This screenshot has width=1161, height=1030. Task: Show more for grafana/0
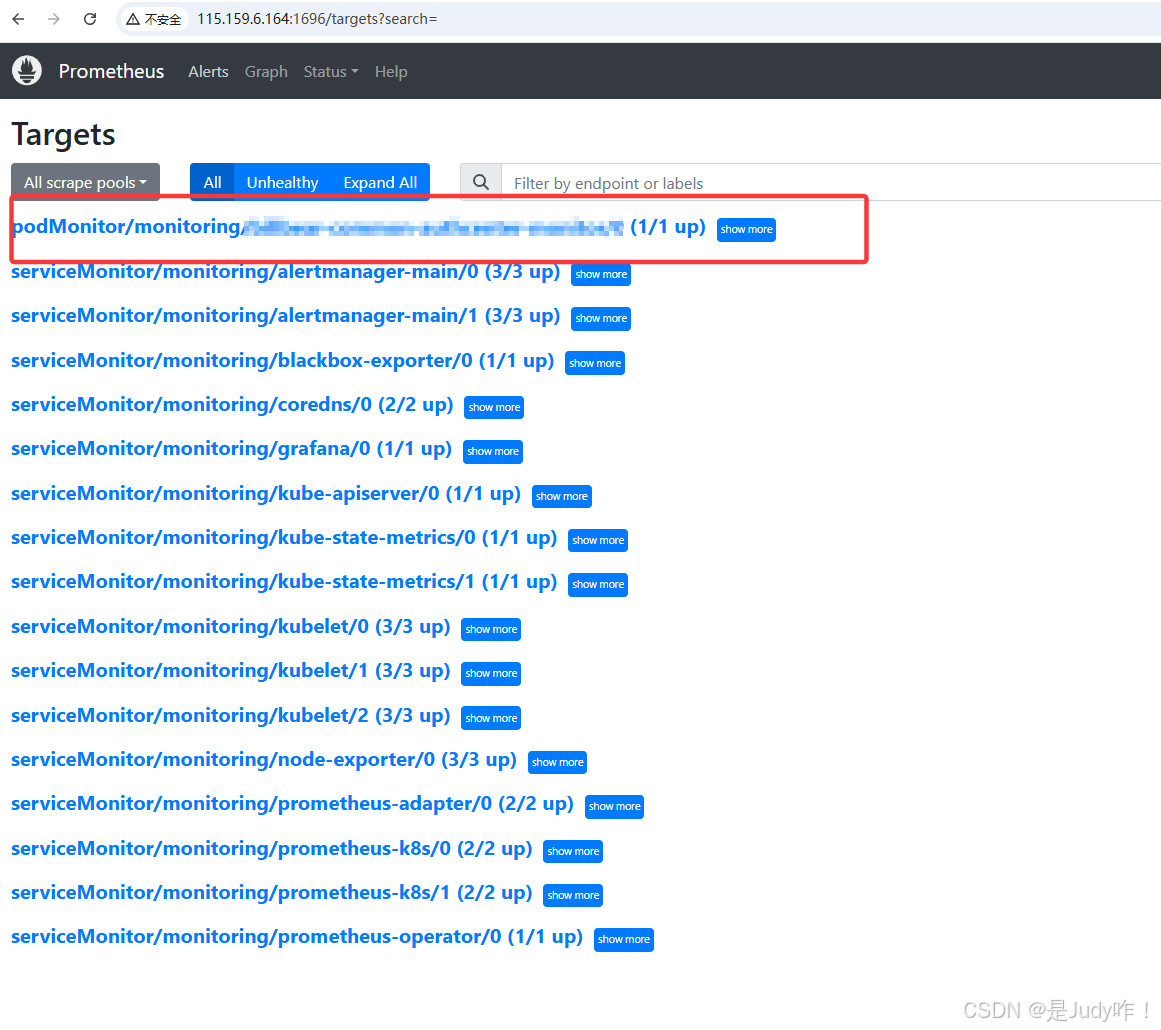click(493, 452)
